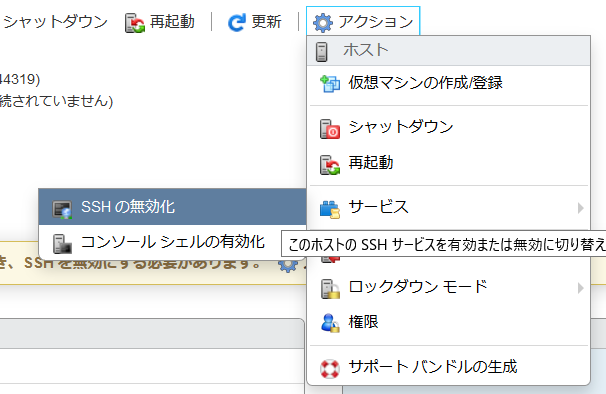This screenshot has width=606, height=394.
Task: Refresh via the 更新 toolbar label
Action: coord(266,22)
